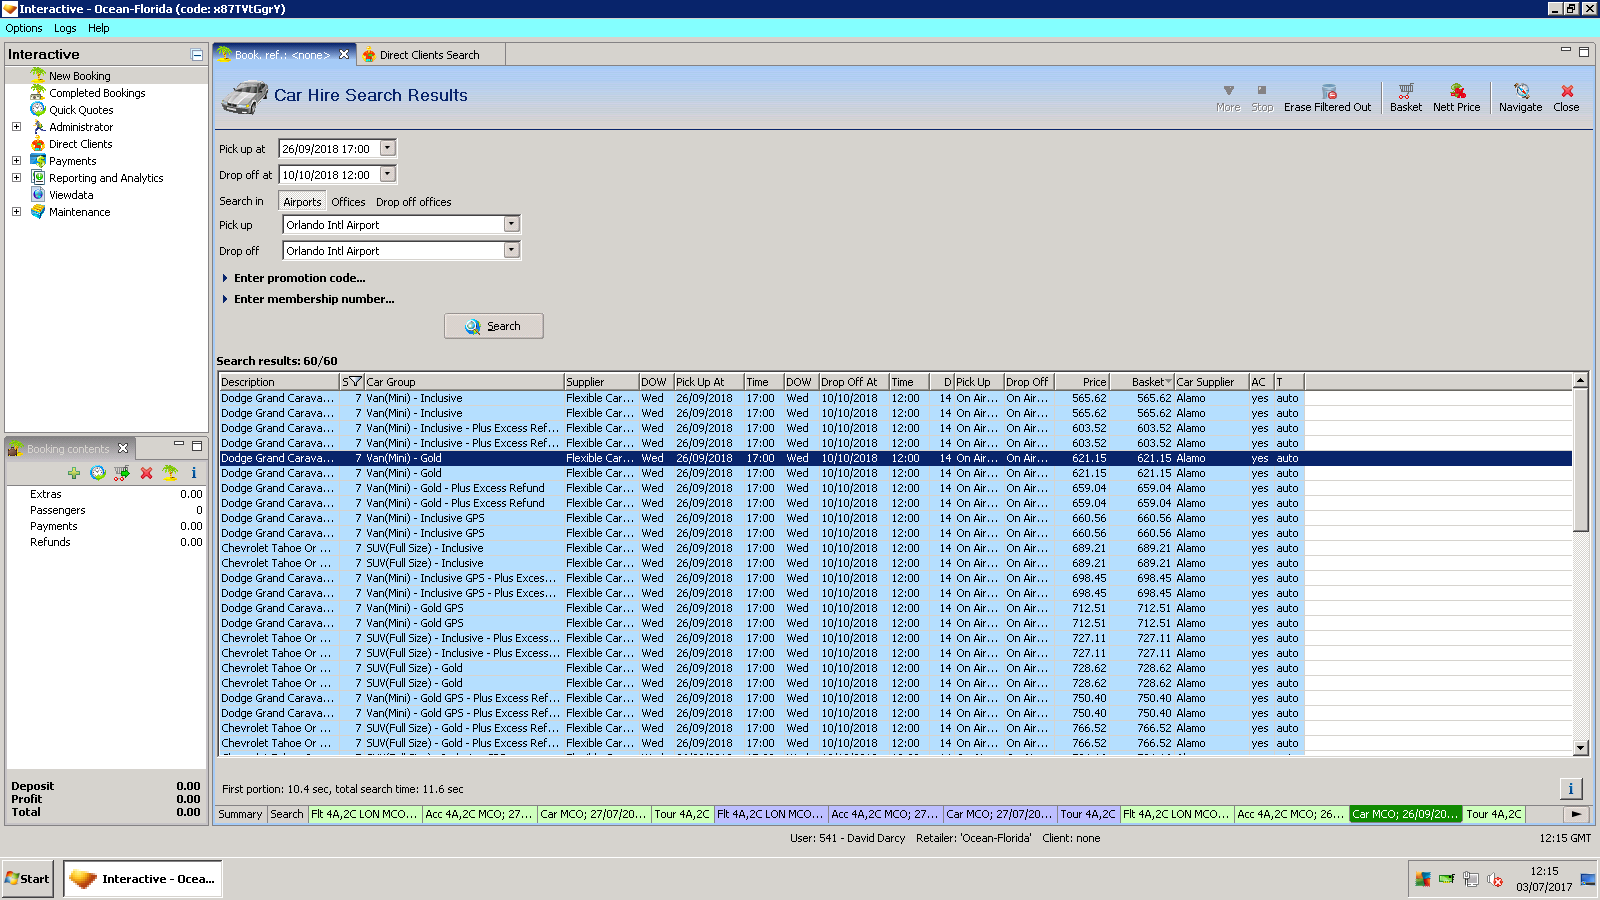Expand the Enter promotion code section
The image size is (1600, 900).
(299, 278)
